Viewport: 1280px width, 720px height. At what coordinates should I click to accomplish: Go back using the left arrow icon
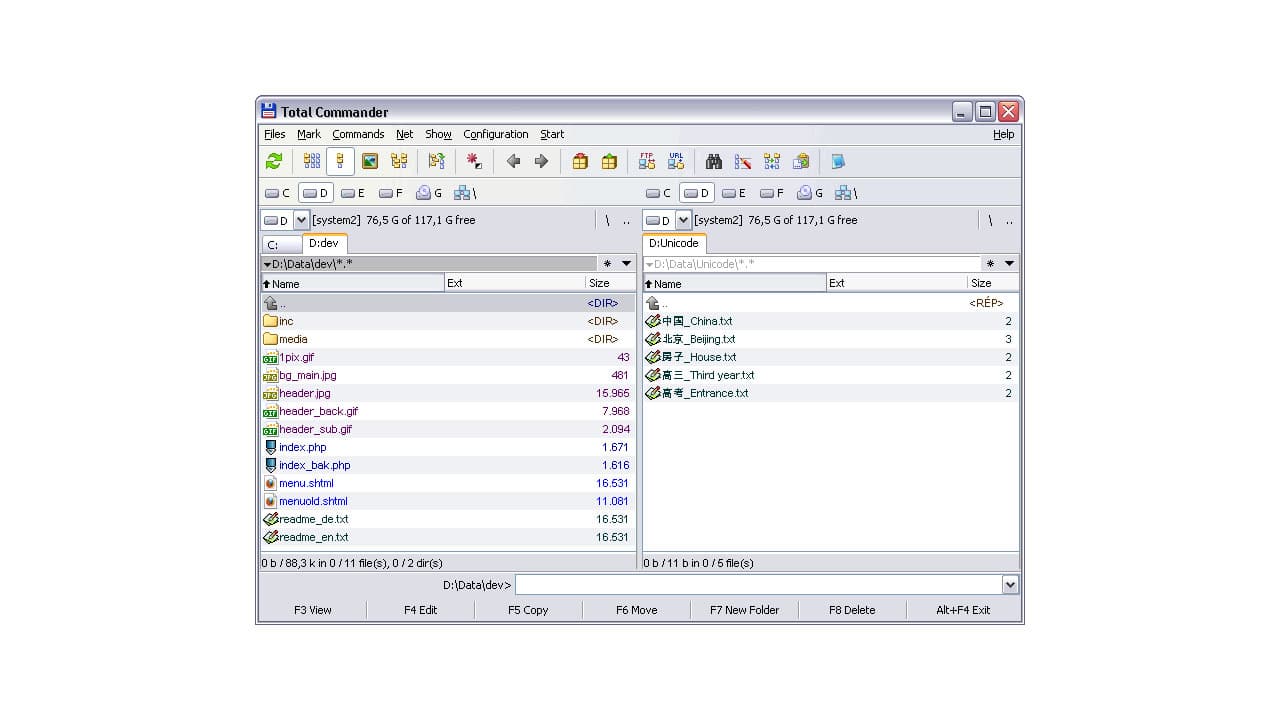click(514, 161)
